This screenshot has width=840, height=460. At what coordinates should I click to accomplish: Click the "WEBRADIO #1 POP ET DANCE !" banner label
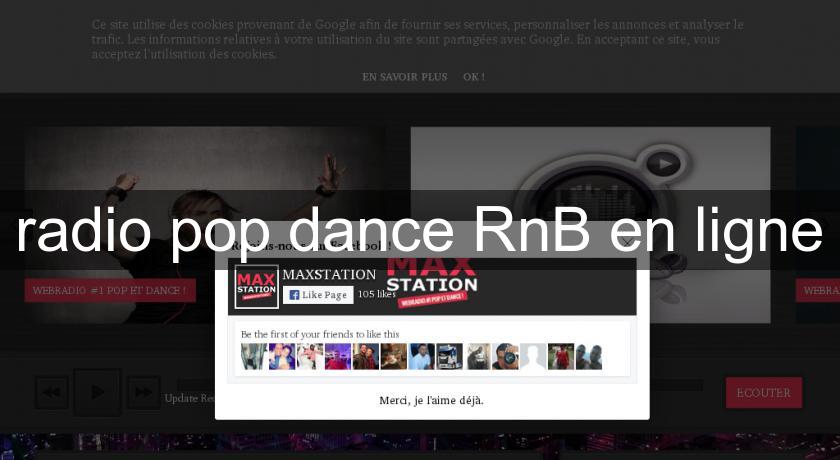coord(109,291)
